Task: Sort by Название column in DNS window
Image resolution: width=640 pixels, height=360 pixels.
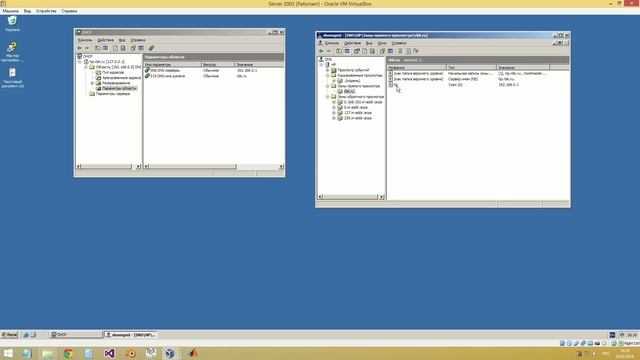Action: coord(417,67)
